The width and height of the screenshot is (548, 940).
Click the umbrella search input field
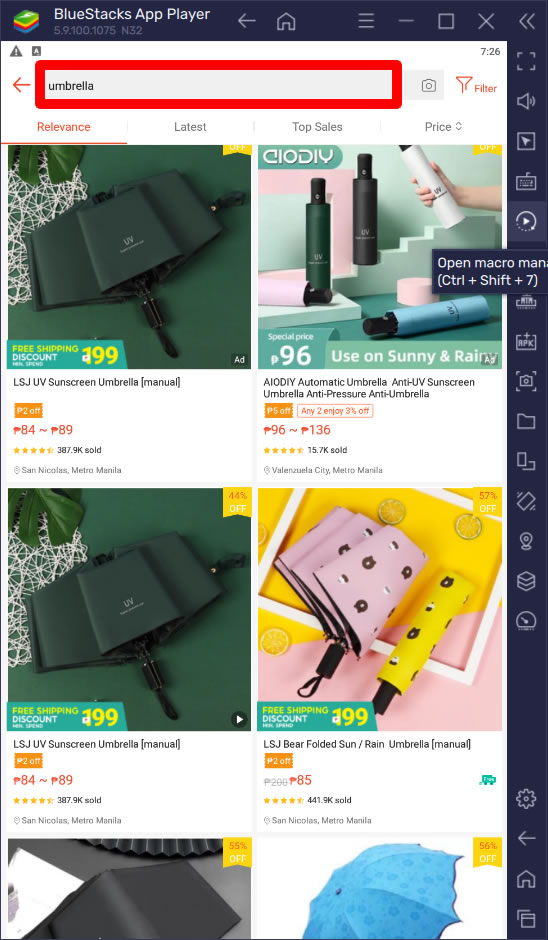(x=219, y=85)
